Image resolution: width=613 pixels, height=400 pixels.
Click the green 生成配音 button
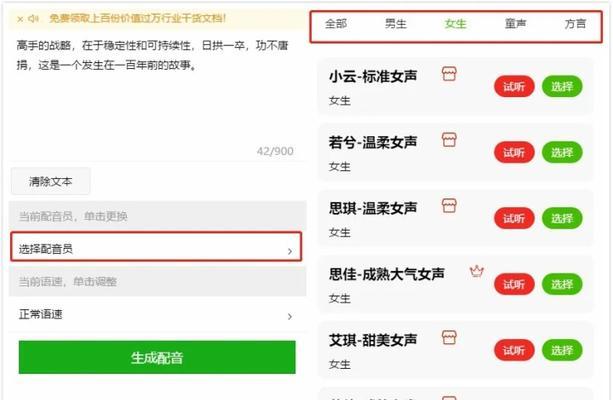[157, 357]
